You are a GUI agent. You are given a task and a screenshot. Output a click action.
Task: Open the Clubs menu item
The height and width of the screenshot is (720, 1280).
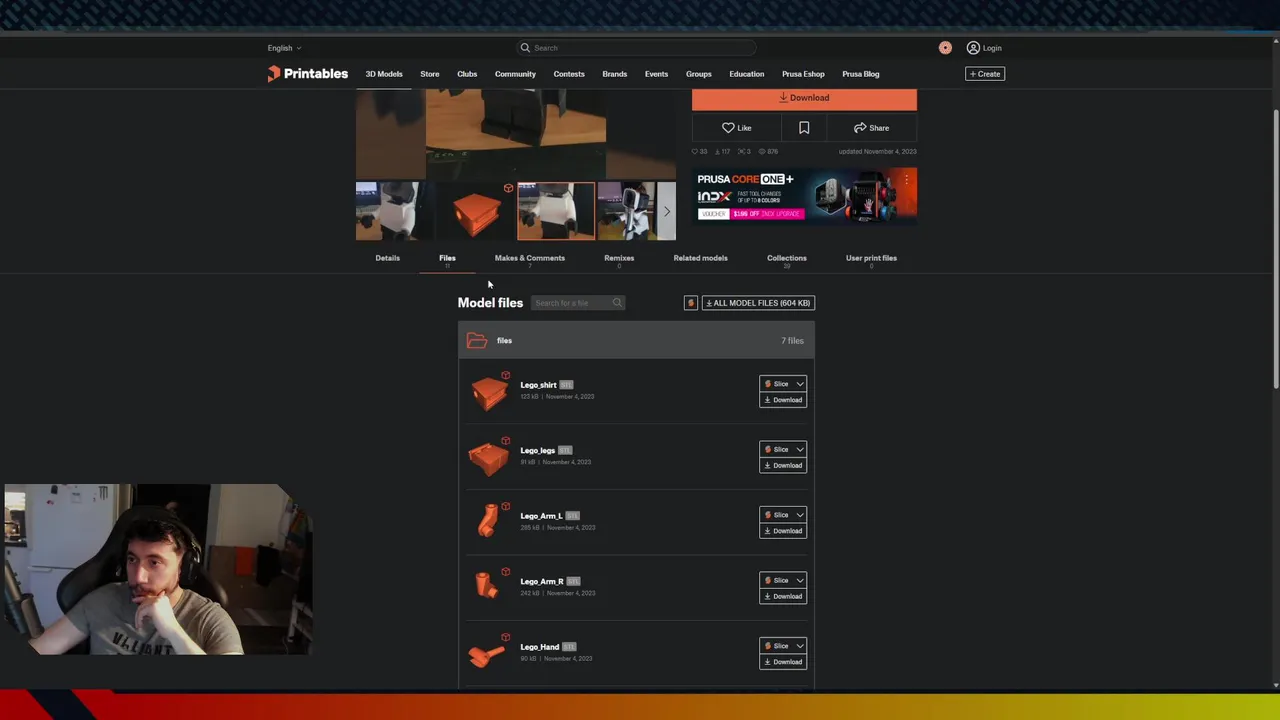click(467, 74)
